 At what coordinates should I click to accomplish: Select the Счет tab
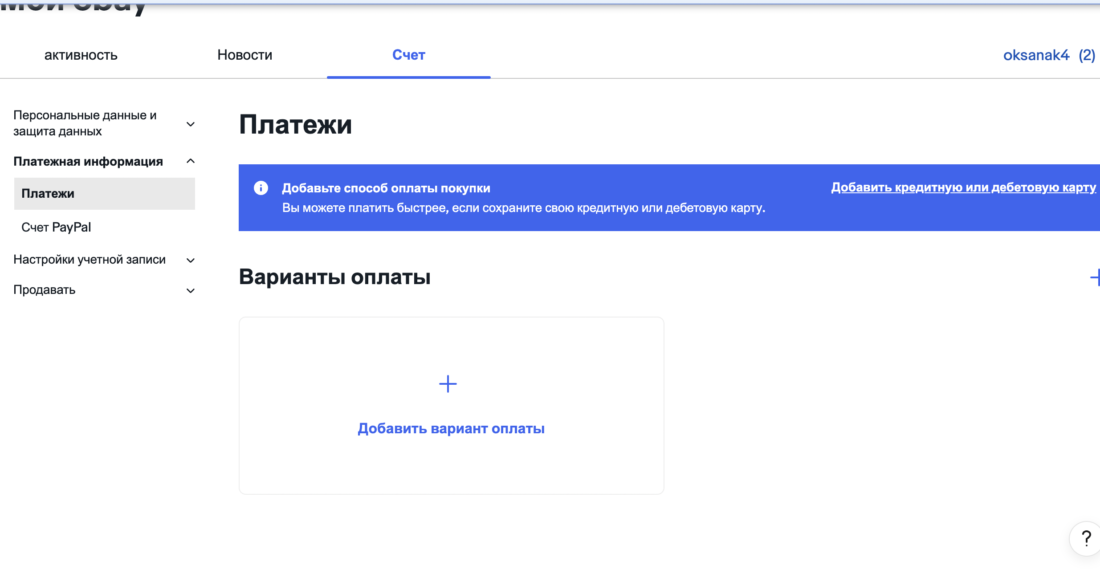pos(408,55)
